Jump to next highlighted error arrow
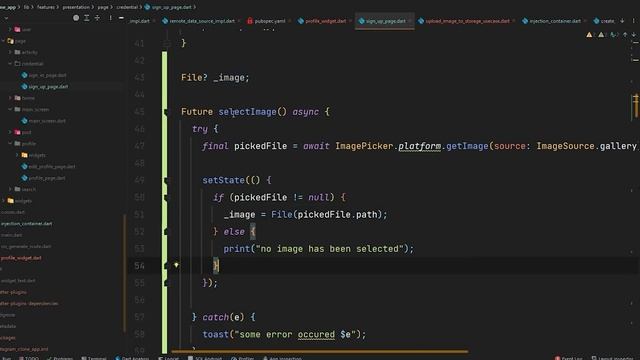This screenshot has height=360, width=640. point(633,35)
